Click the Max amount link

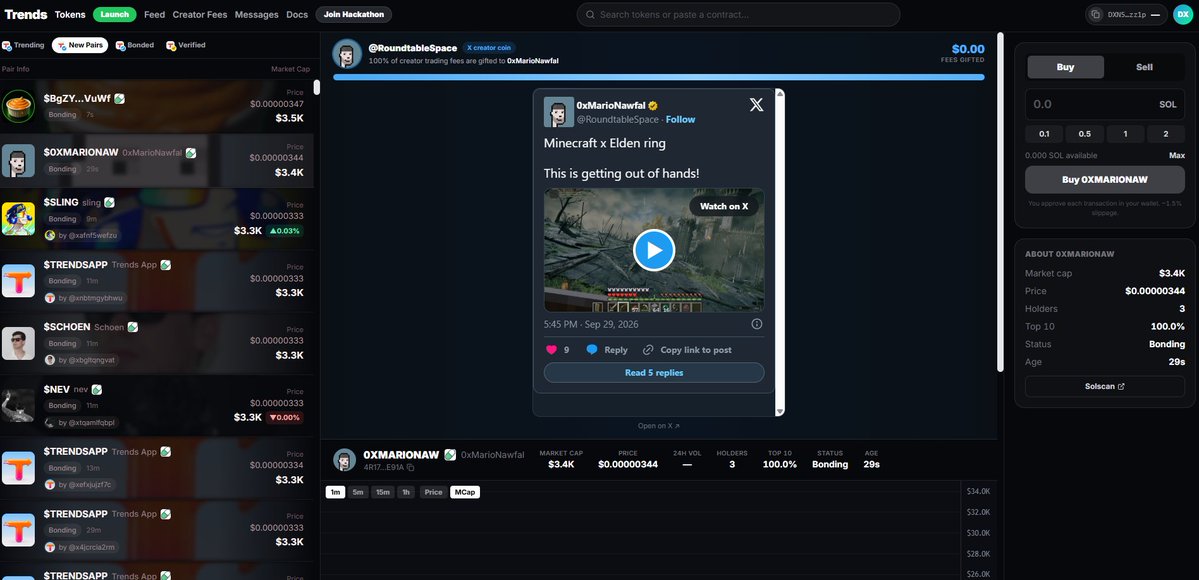click(x=1177, y=155)
